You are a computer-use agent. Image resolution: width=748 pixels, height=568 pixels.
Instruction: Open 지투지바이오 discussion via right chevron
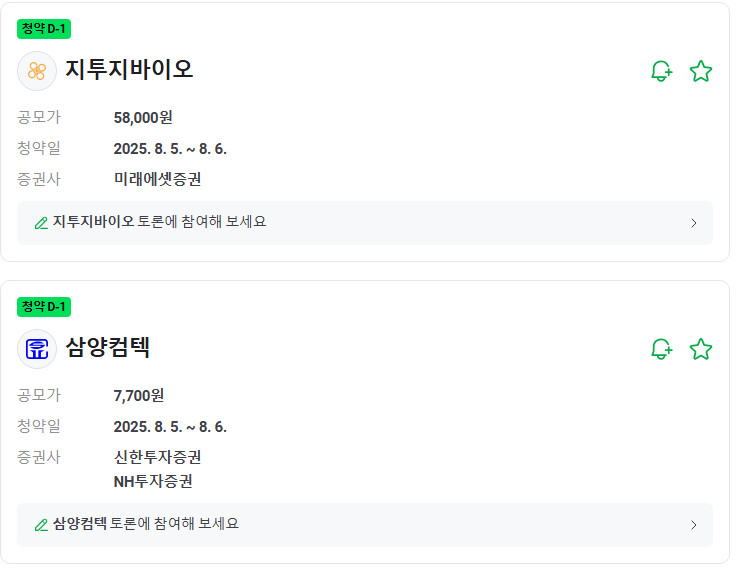click(x=694, y=223)
